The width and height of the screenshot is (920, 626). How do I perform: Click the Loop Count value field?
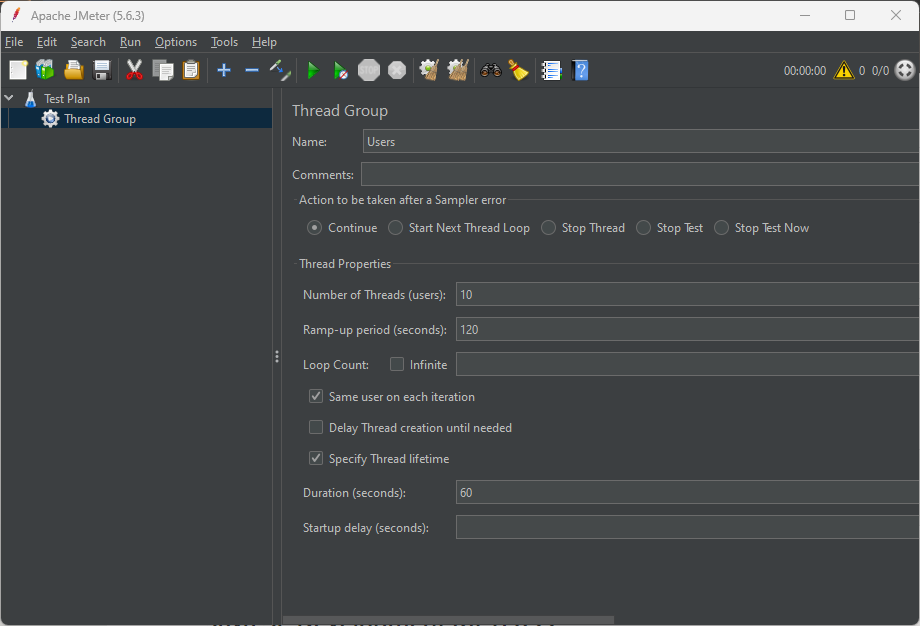688,364
